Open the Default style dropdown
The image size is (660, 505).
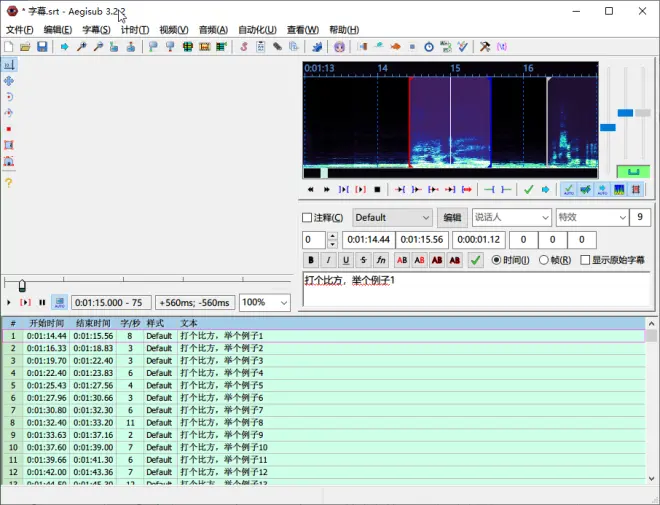(392, 218)
